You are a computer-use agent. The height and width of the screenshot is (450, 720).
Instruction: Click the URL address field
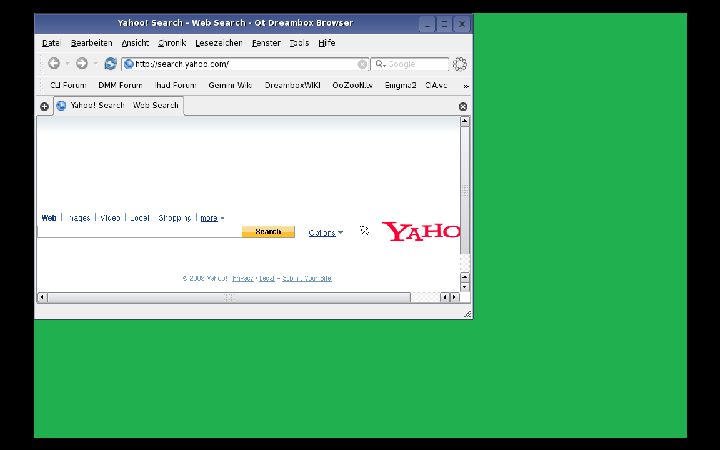click(x=246, y=64)
